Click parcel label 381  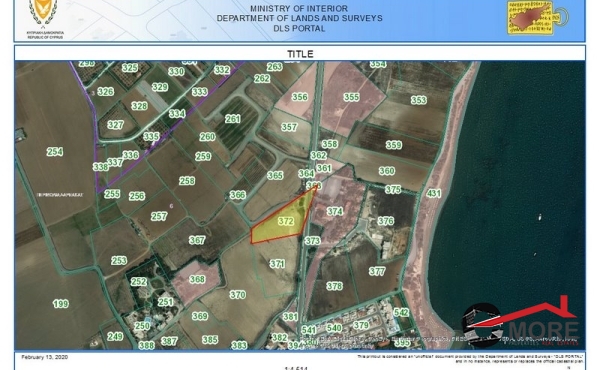(290, 317)
